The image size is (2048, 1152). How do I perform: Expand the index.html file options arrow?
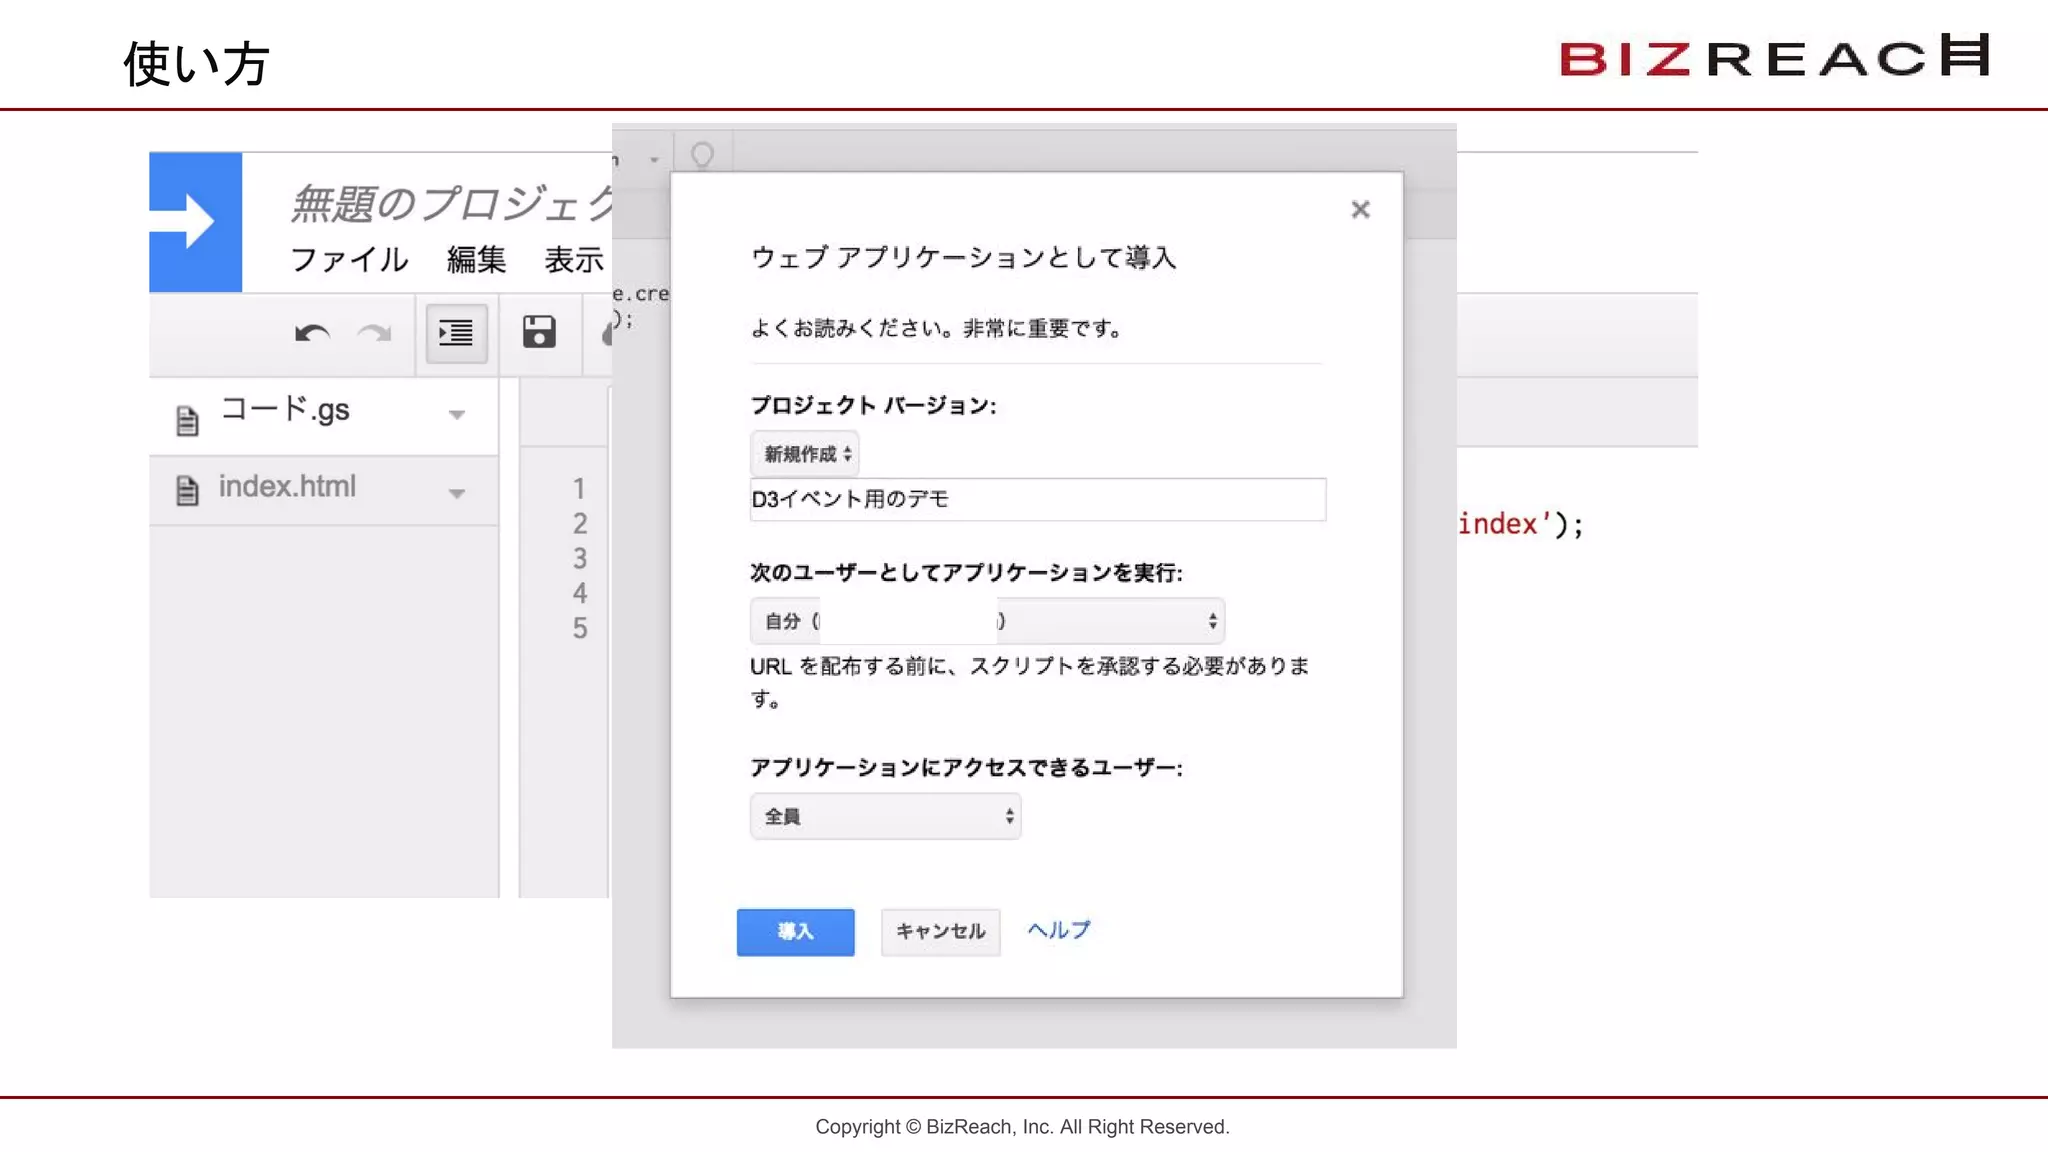[x=457, y=493]
